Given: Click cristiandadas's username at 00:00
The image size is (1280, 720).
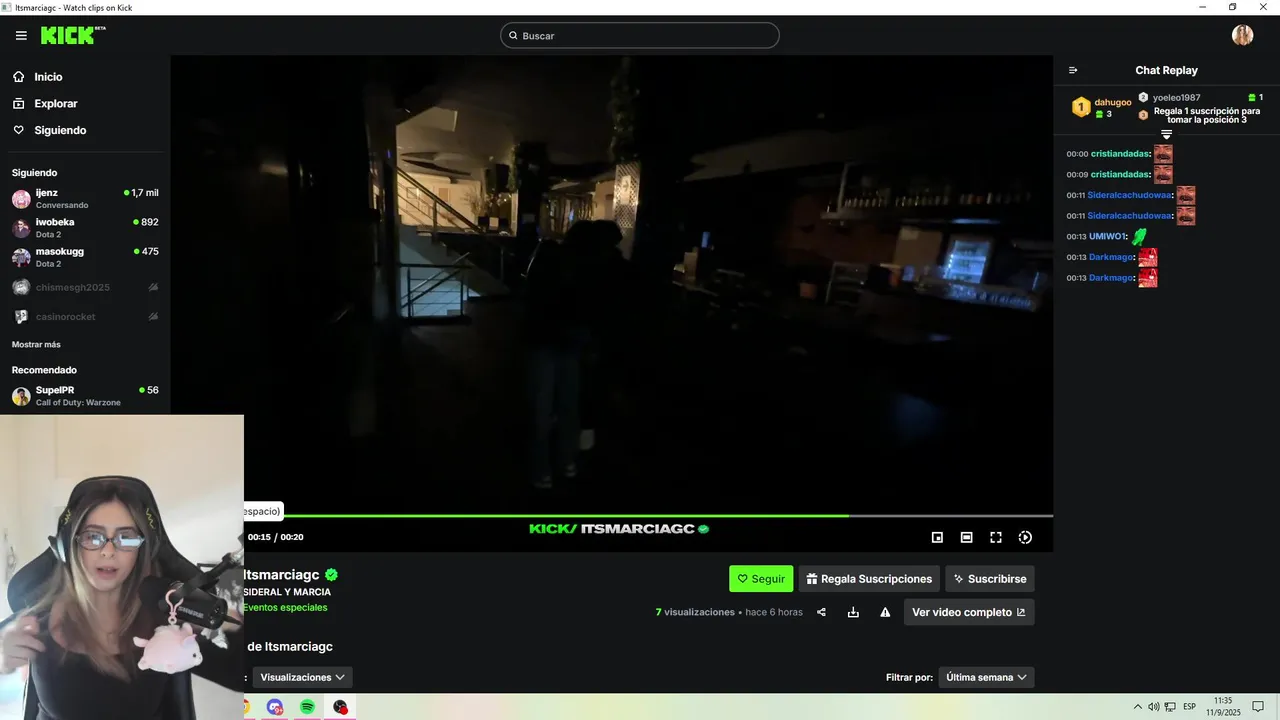Looking at the screenshot, I should click(x=1120, y=154).
